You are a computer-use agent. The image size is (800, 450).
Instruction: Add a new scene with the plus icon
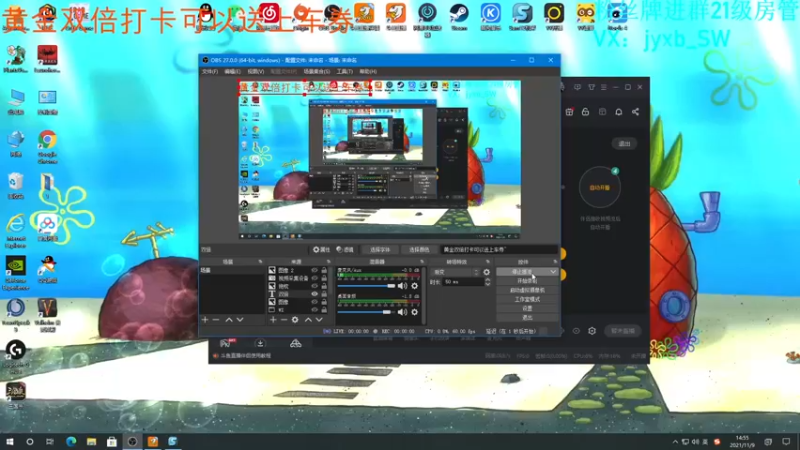(x=205, y=320)
